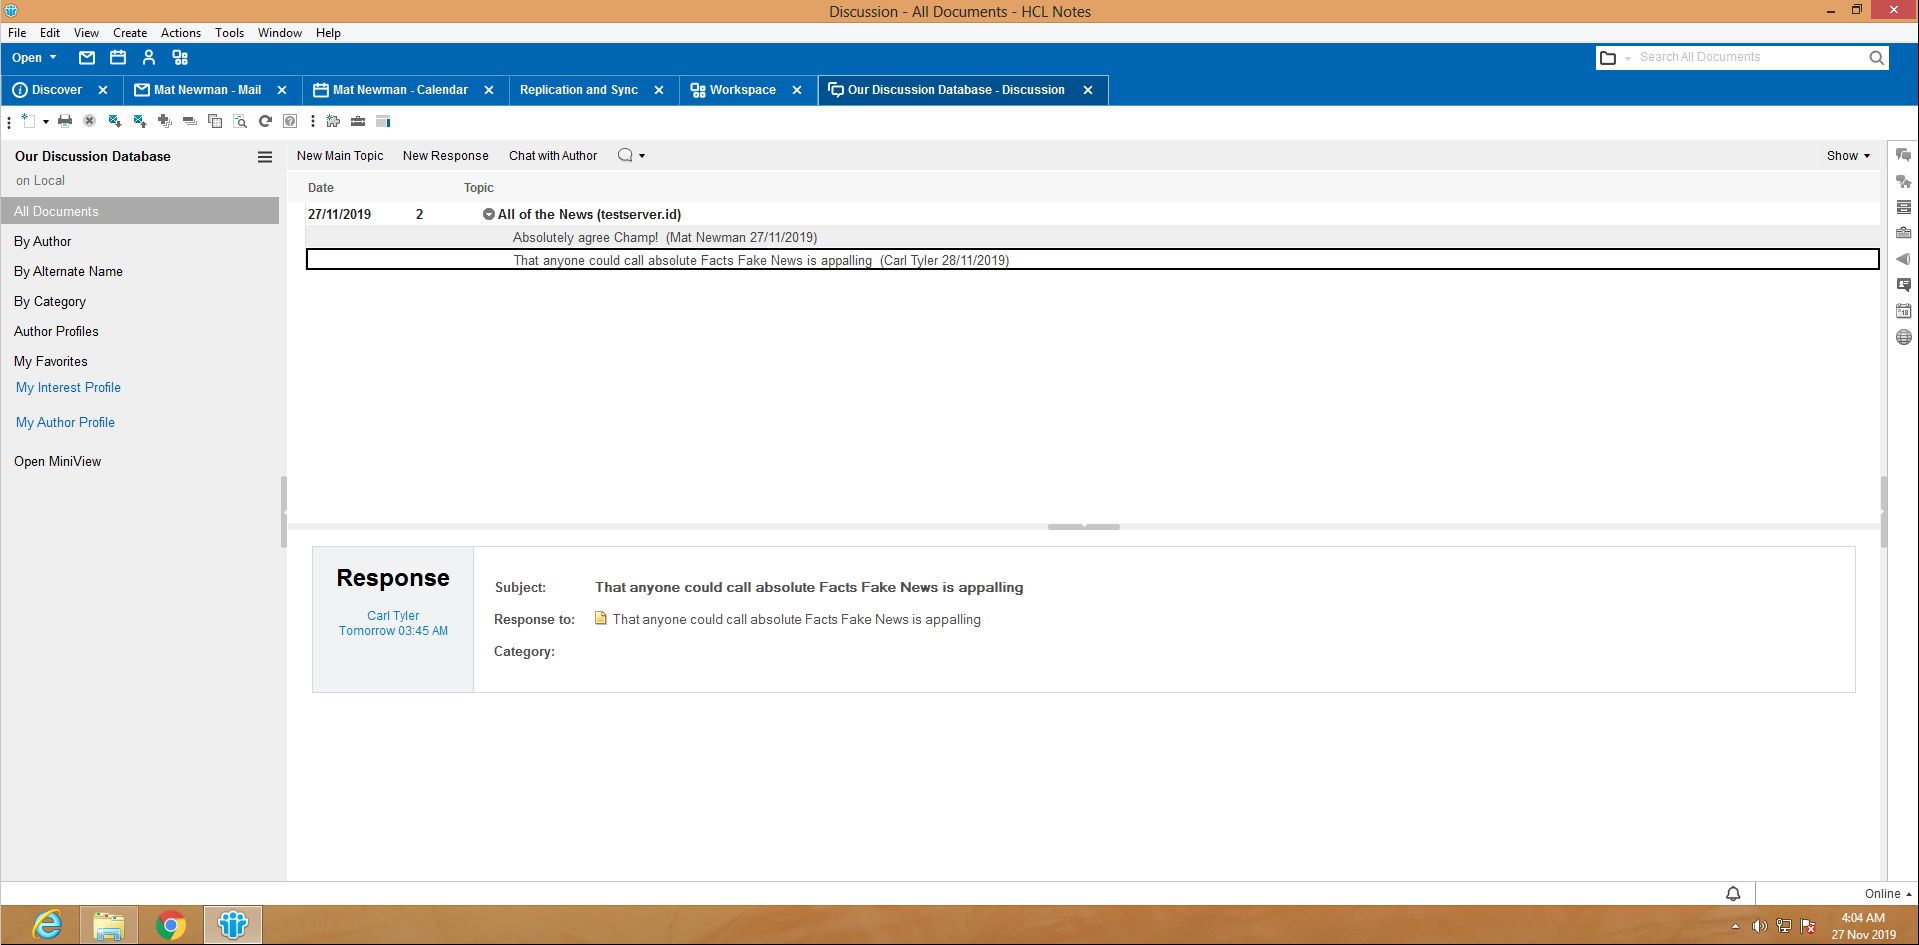The image size is (1919, 945).
Task: Expand the Show dropdown
Action: (x=1847, y=156)
